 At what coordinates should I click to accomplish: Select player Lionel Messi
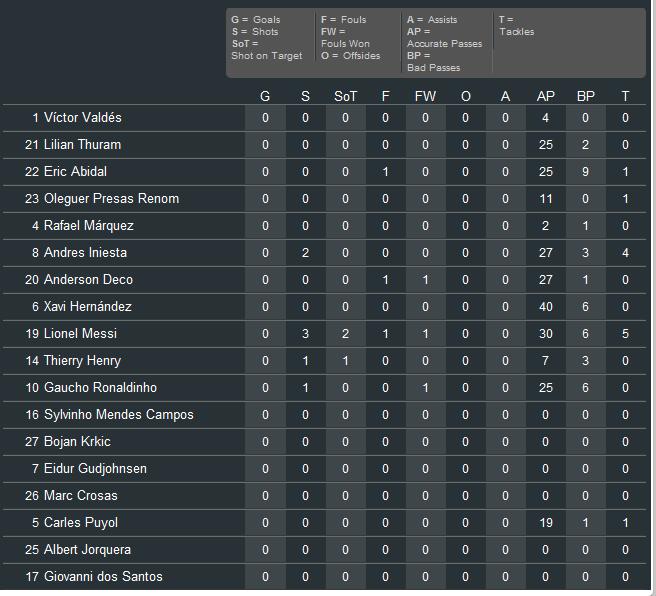80,333
